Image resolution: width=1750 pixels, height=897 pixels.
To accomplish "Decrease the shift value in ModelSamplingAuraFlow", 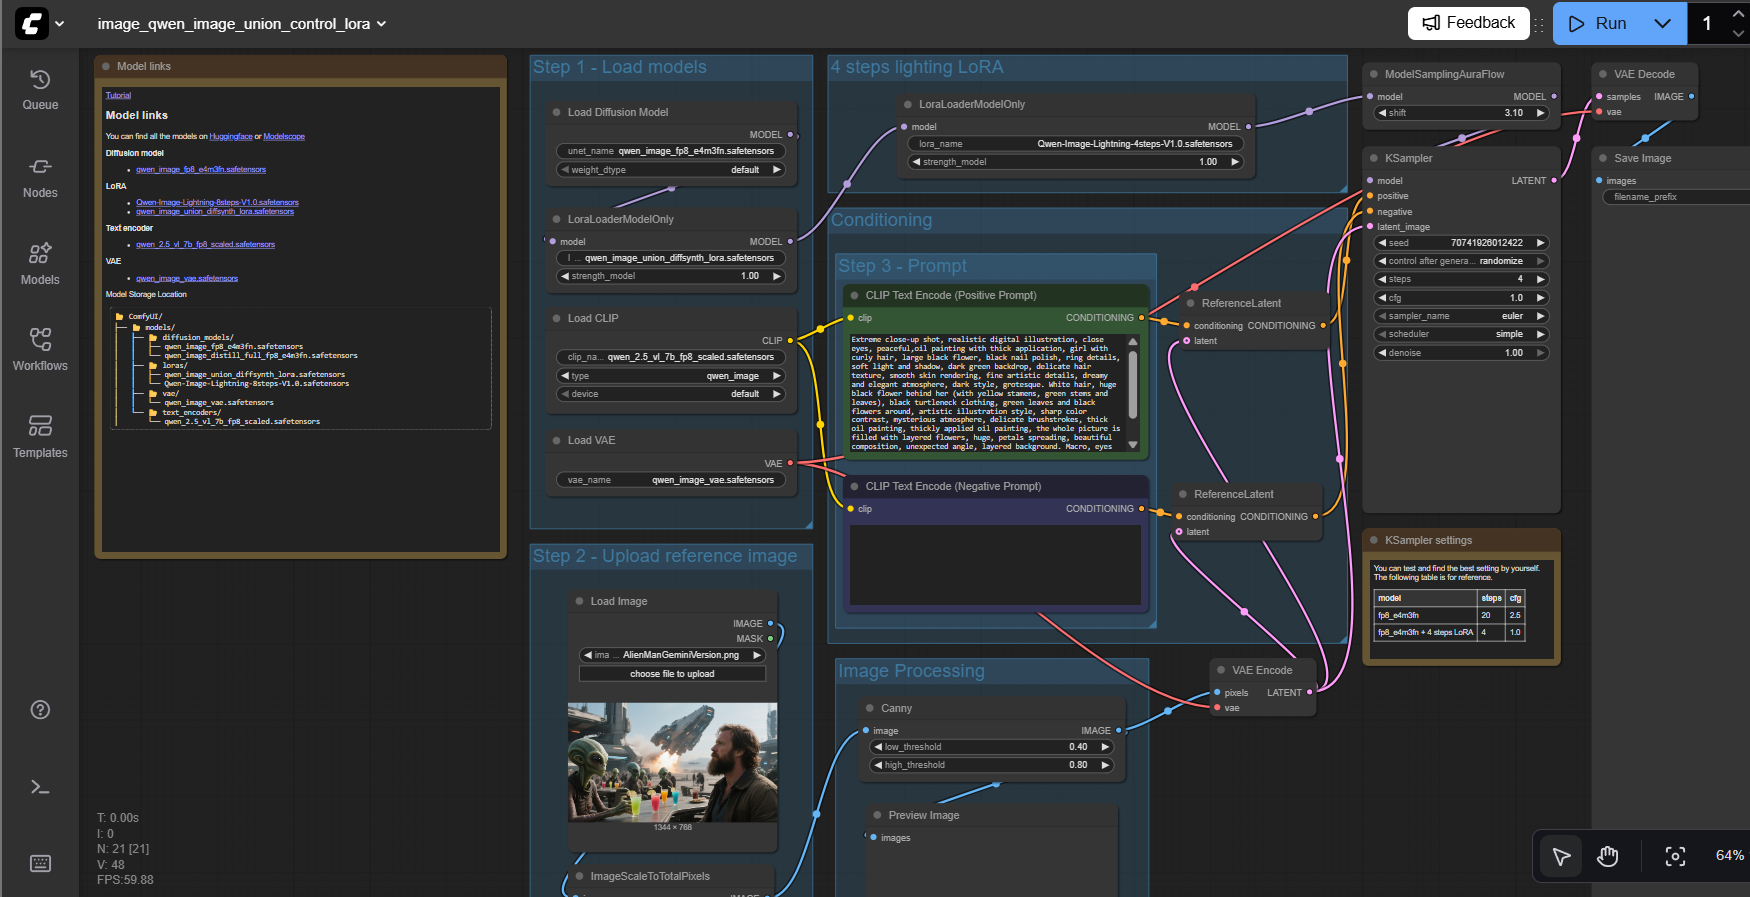I will pyautogui.click(x=1383, y=113).
